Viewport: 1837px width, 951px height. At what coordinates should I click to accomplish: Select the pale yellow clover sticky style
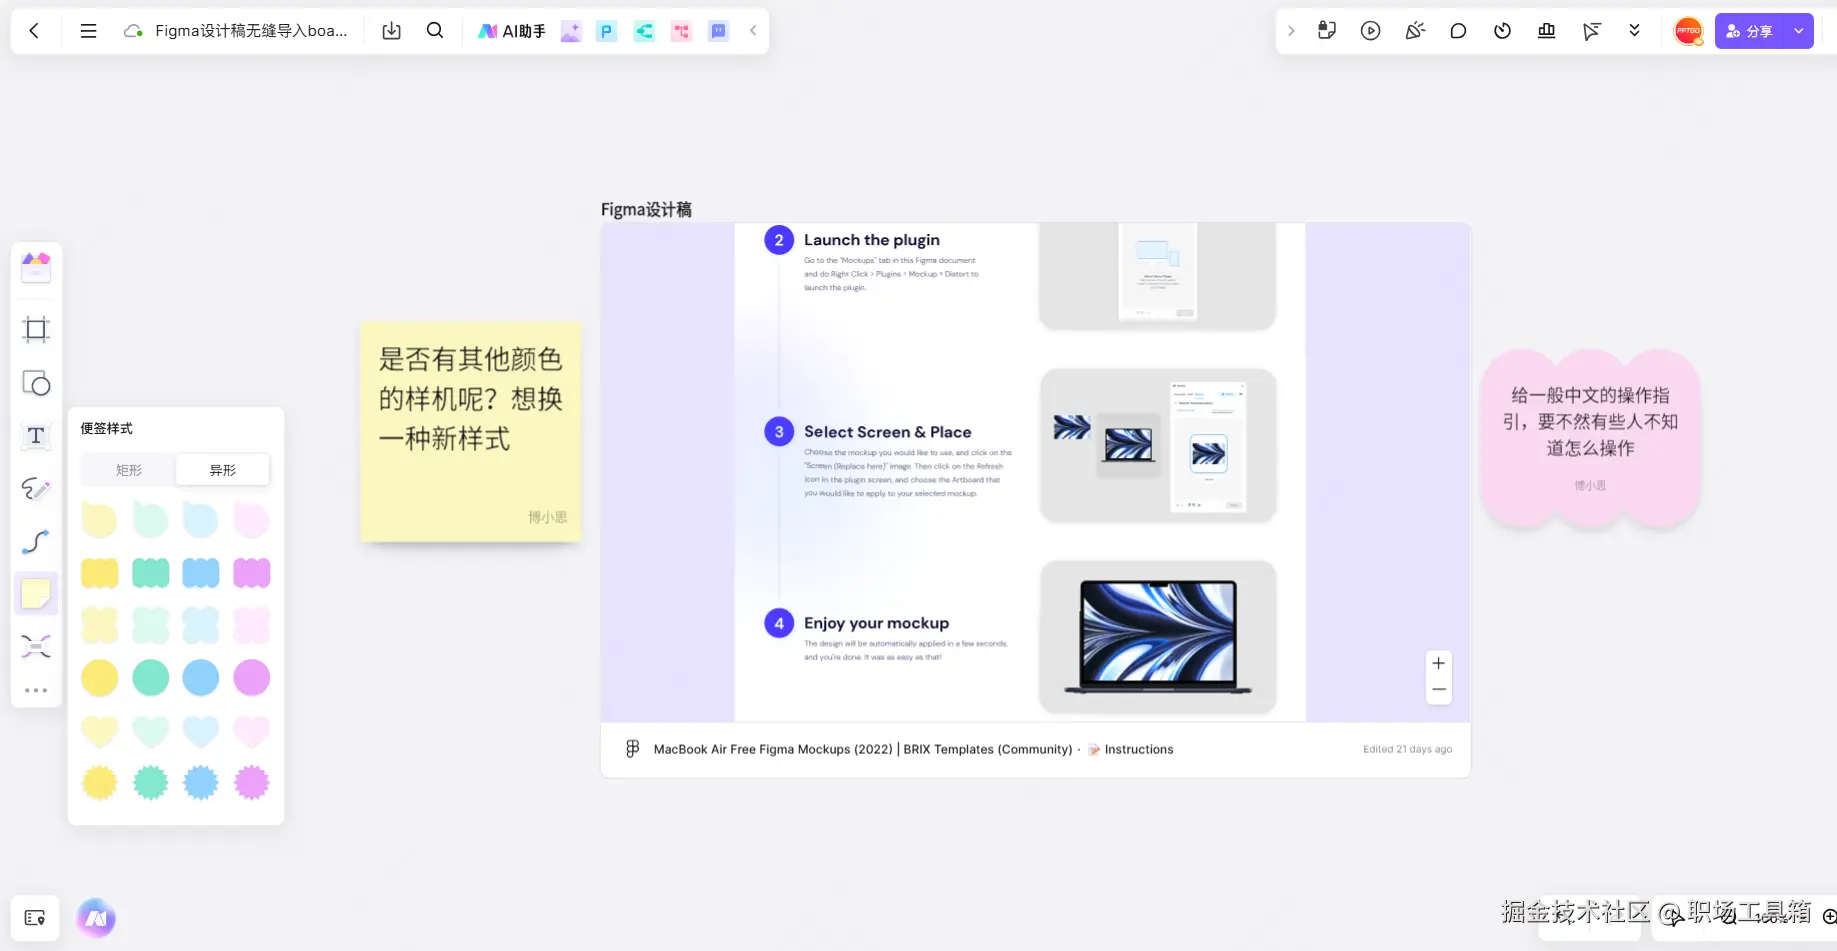click(x=99, y=625)
